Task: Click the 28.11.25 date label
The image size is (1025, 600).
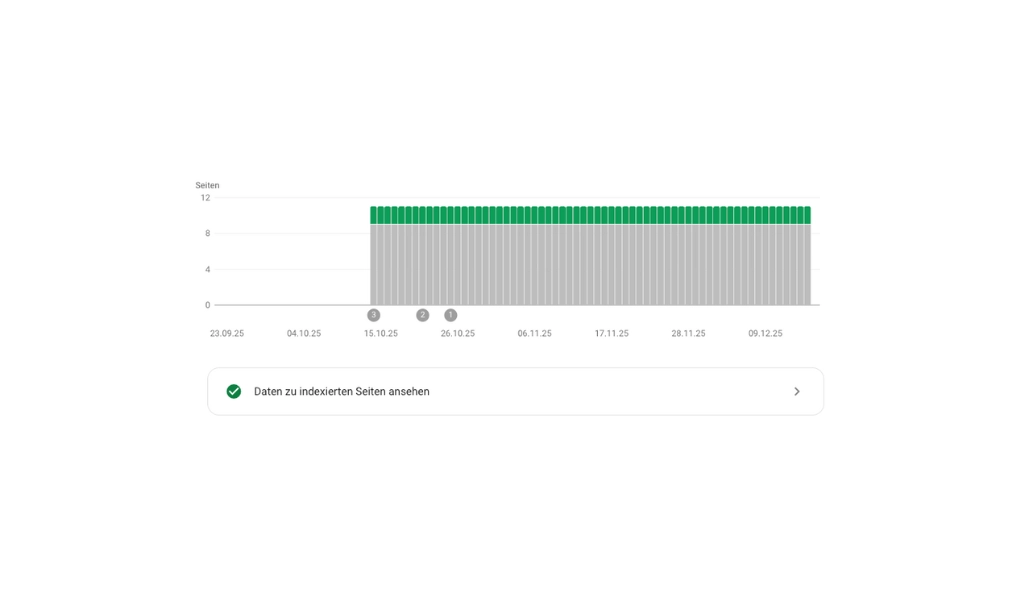Action: 689,334
